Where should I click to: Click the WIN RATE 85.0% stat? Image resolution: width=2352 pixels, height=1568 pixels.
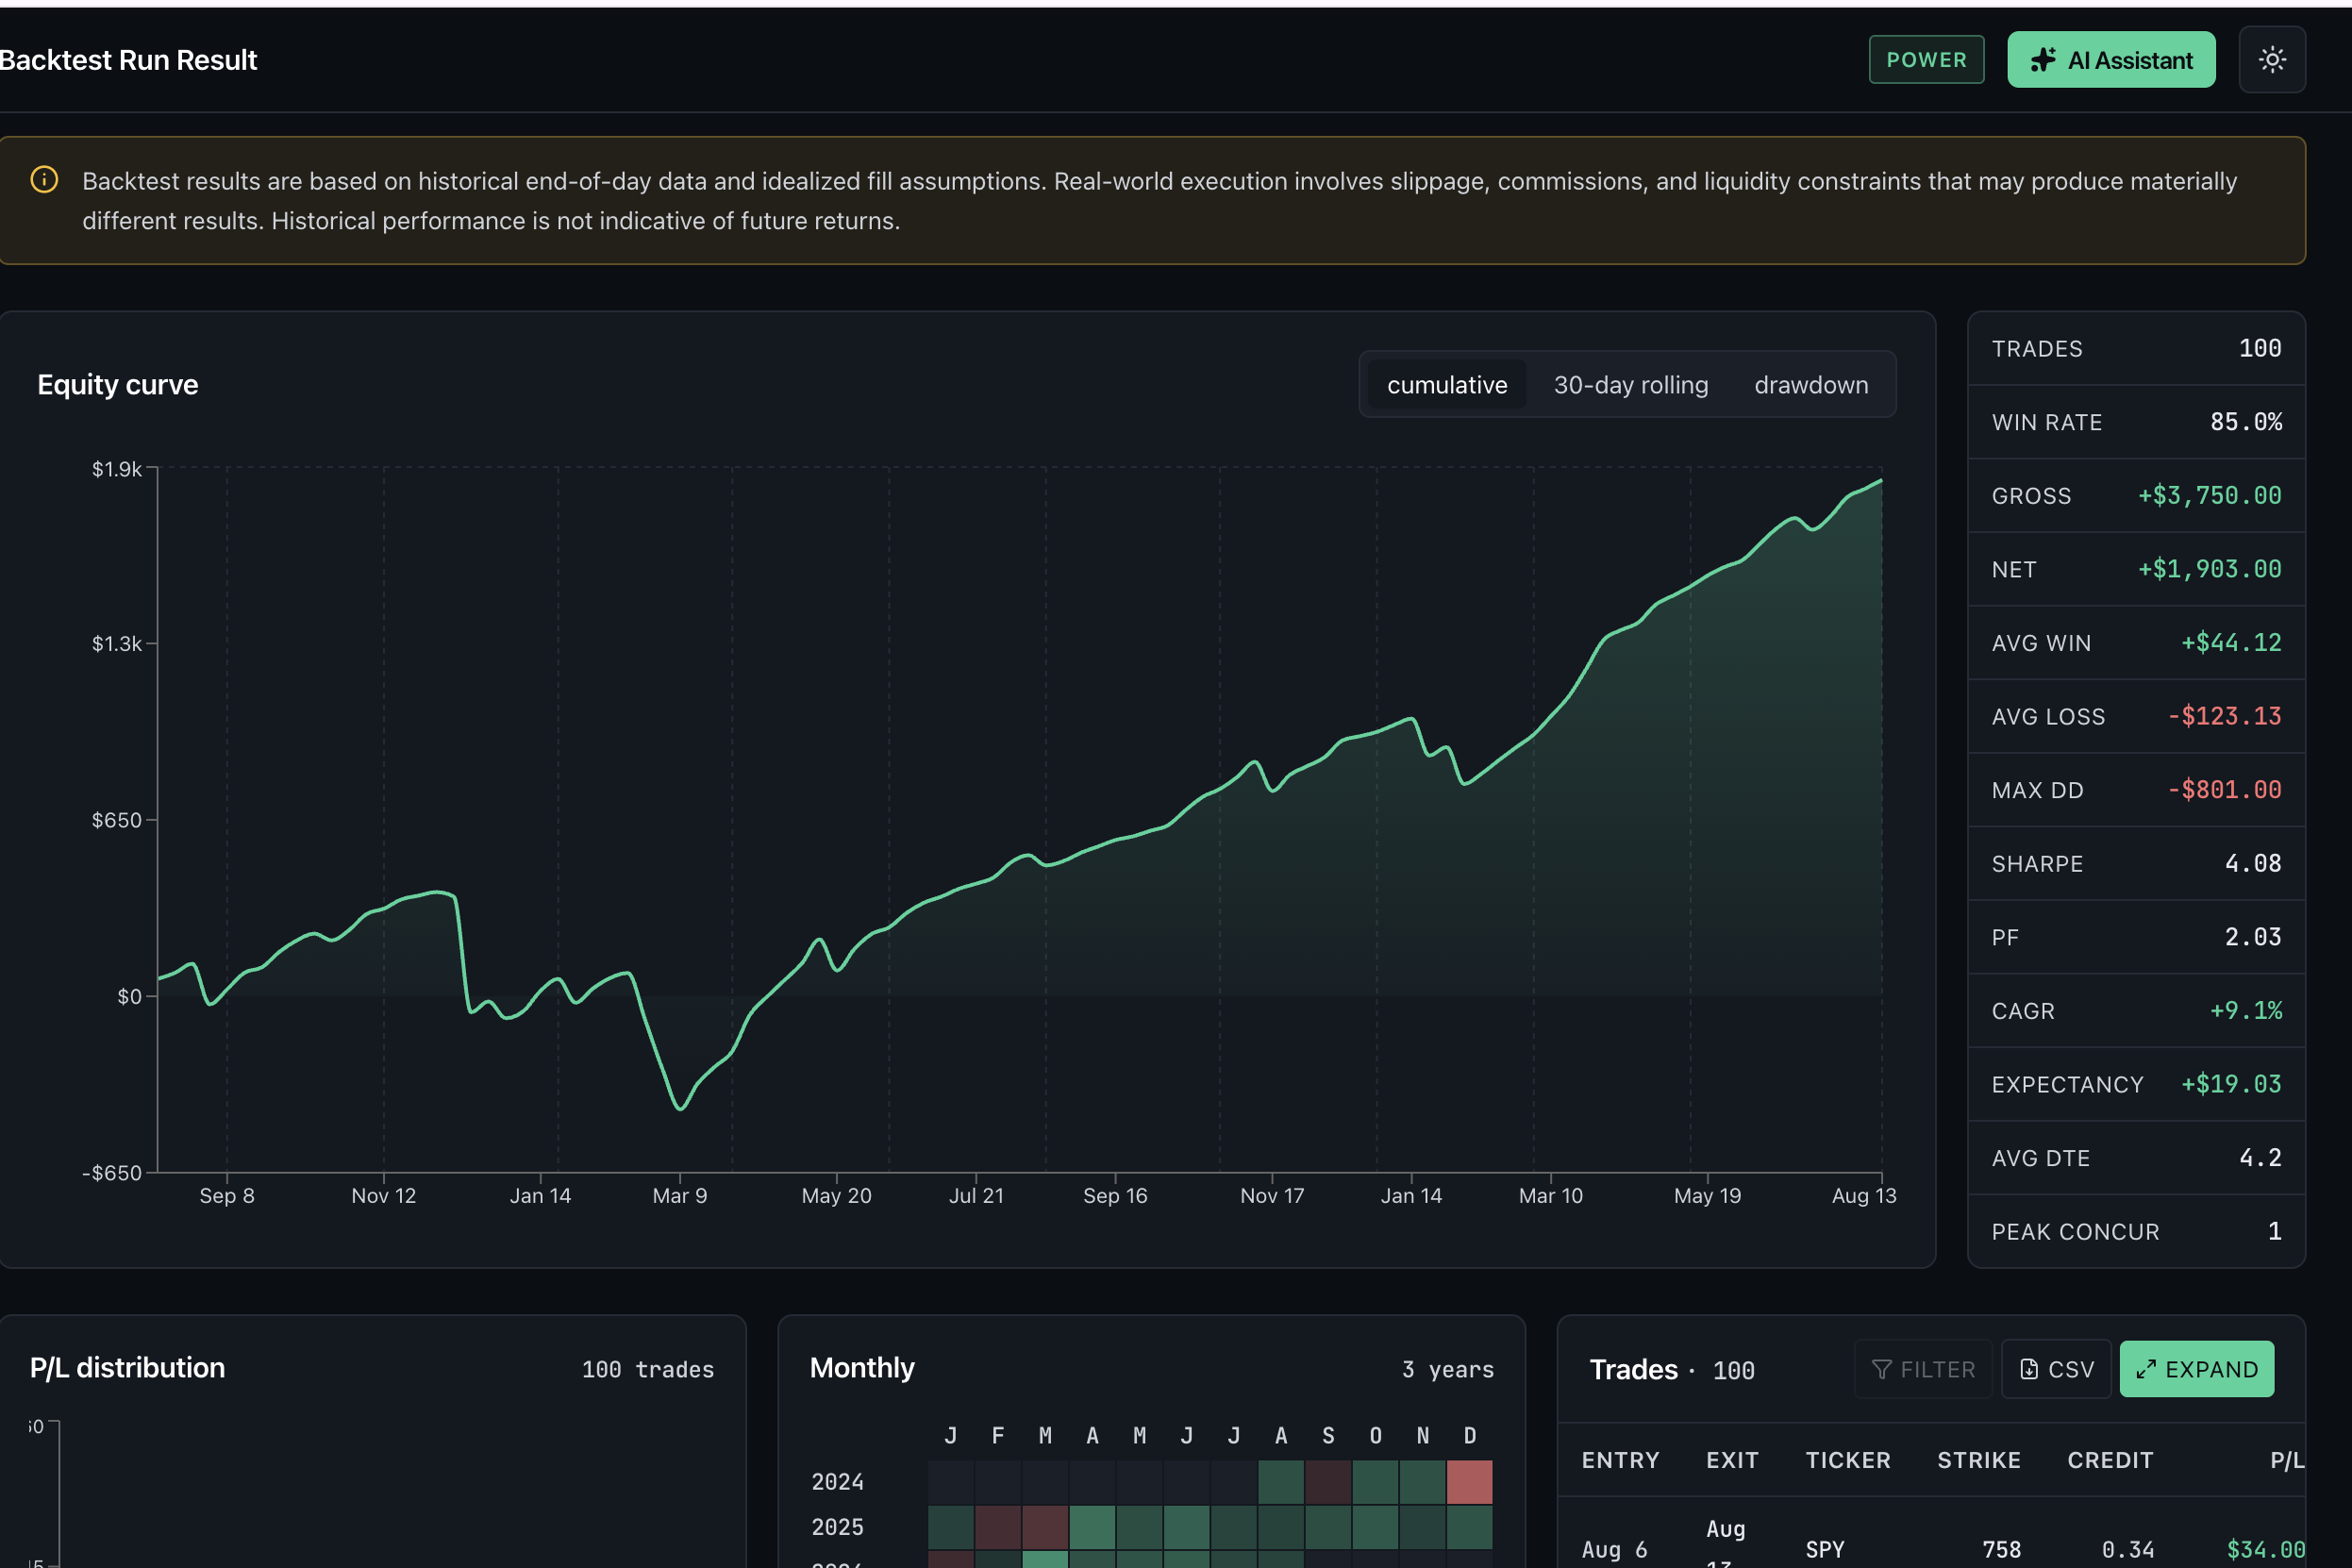[2136, 422]
